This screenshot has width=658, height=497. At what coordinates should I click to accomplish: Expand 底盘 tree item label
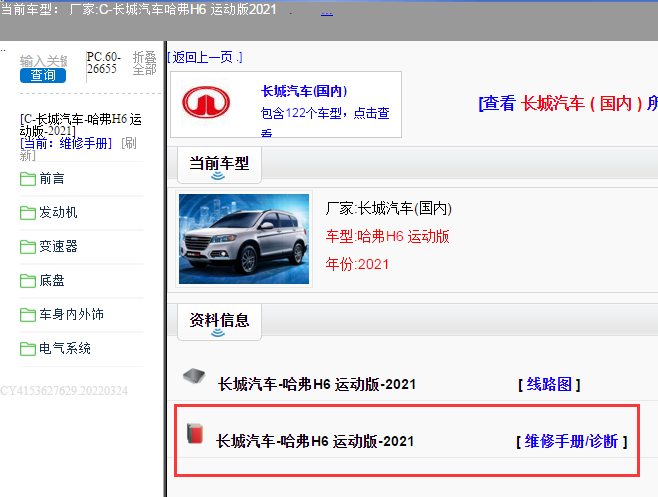click(52, 281)
